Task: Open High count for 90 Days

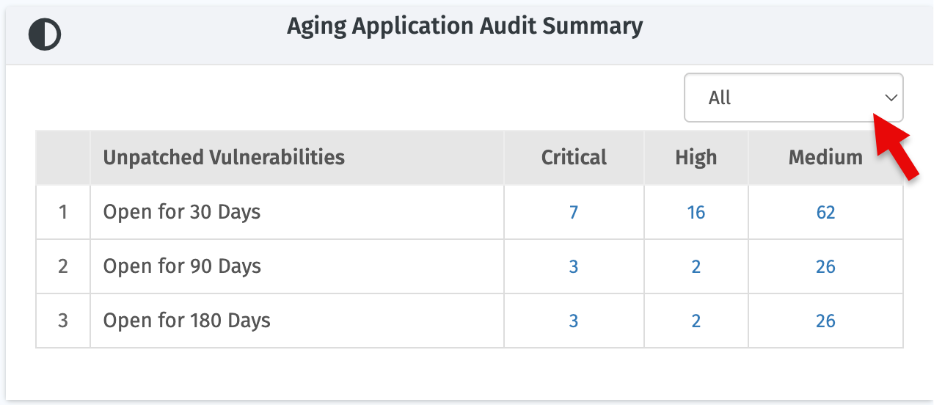Action: 696,266
